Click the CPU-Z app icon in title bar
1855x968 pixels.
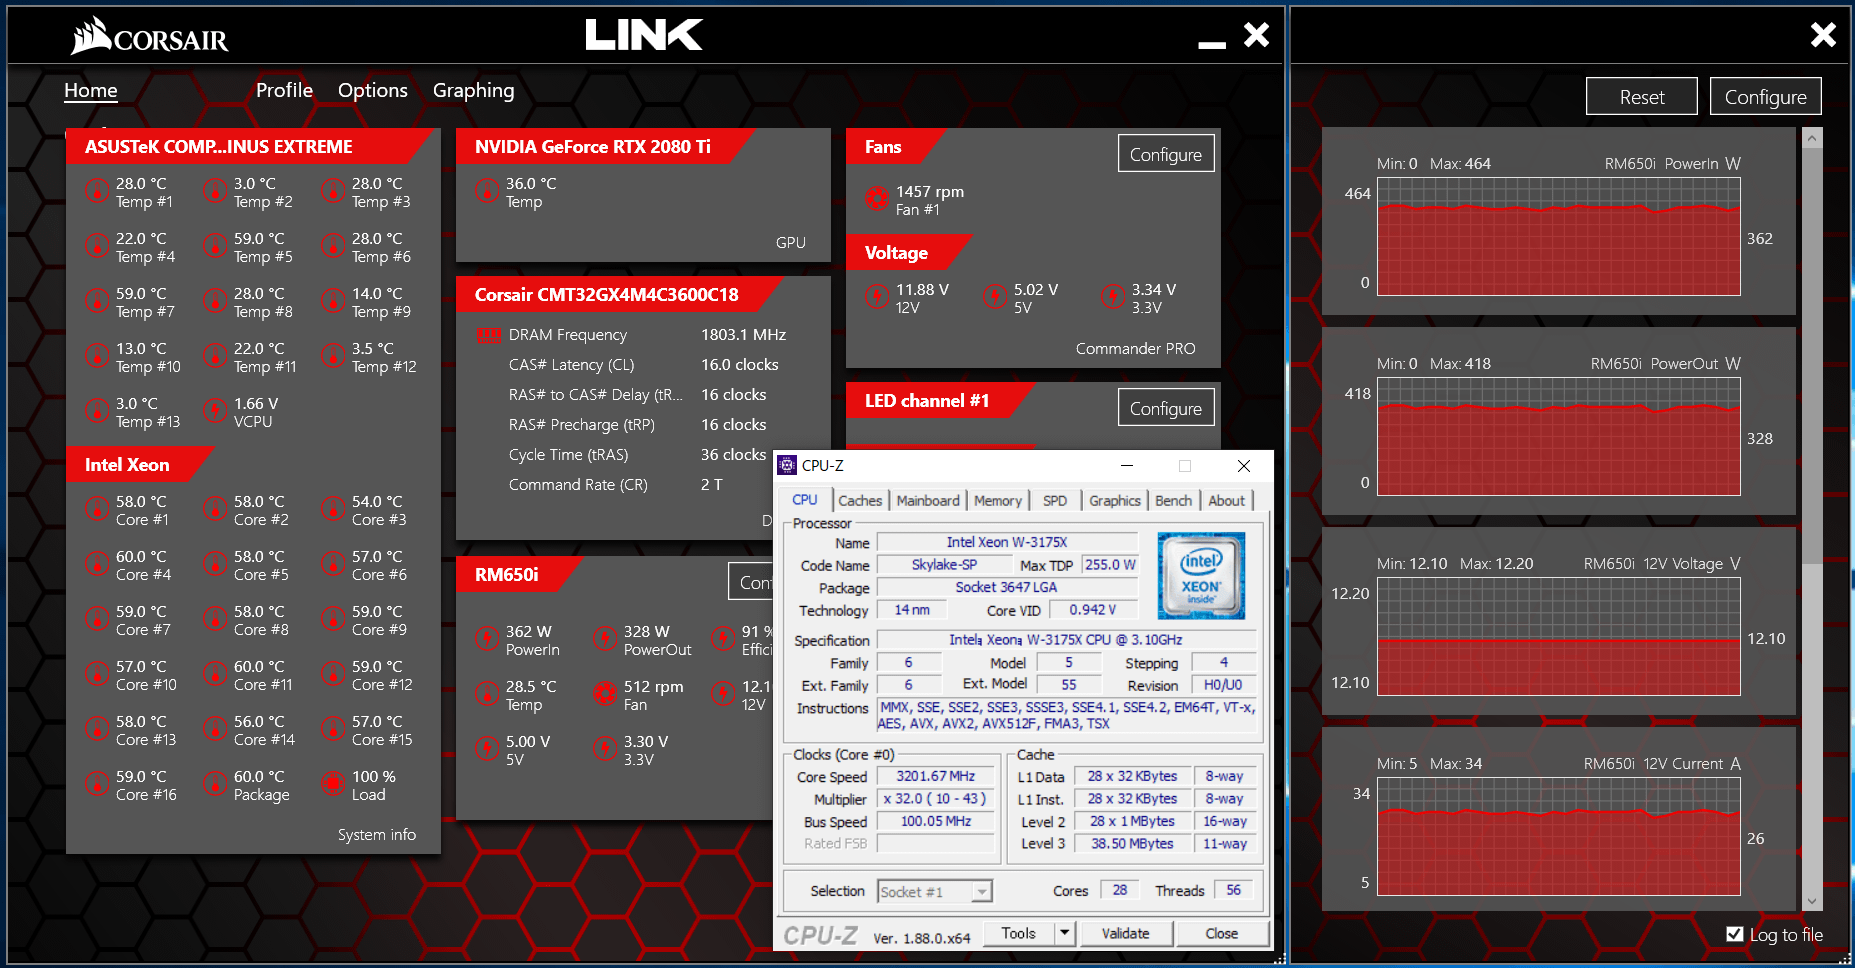click(788, 465)
